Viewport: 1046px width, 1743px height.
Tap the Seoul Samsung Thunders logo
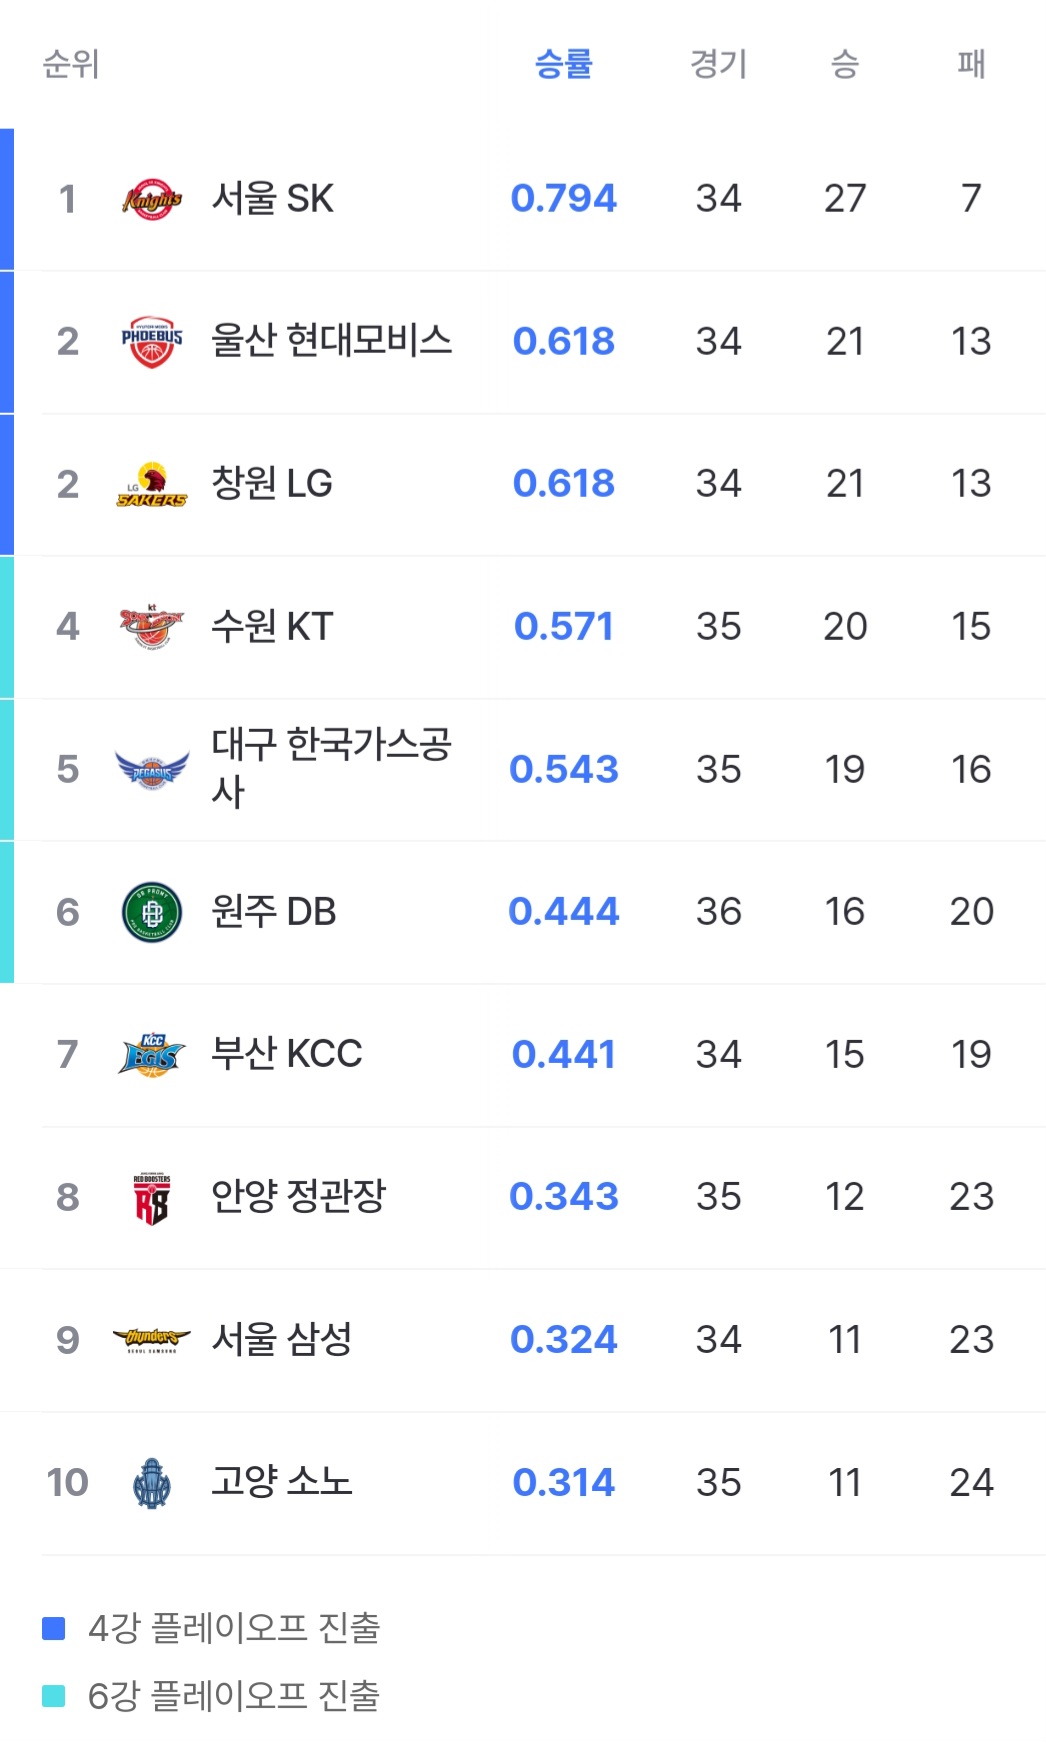point(152,1340)
